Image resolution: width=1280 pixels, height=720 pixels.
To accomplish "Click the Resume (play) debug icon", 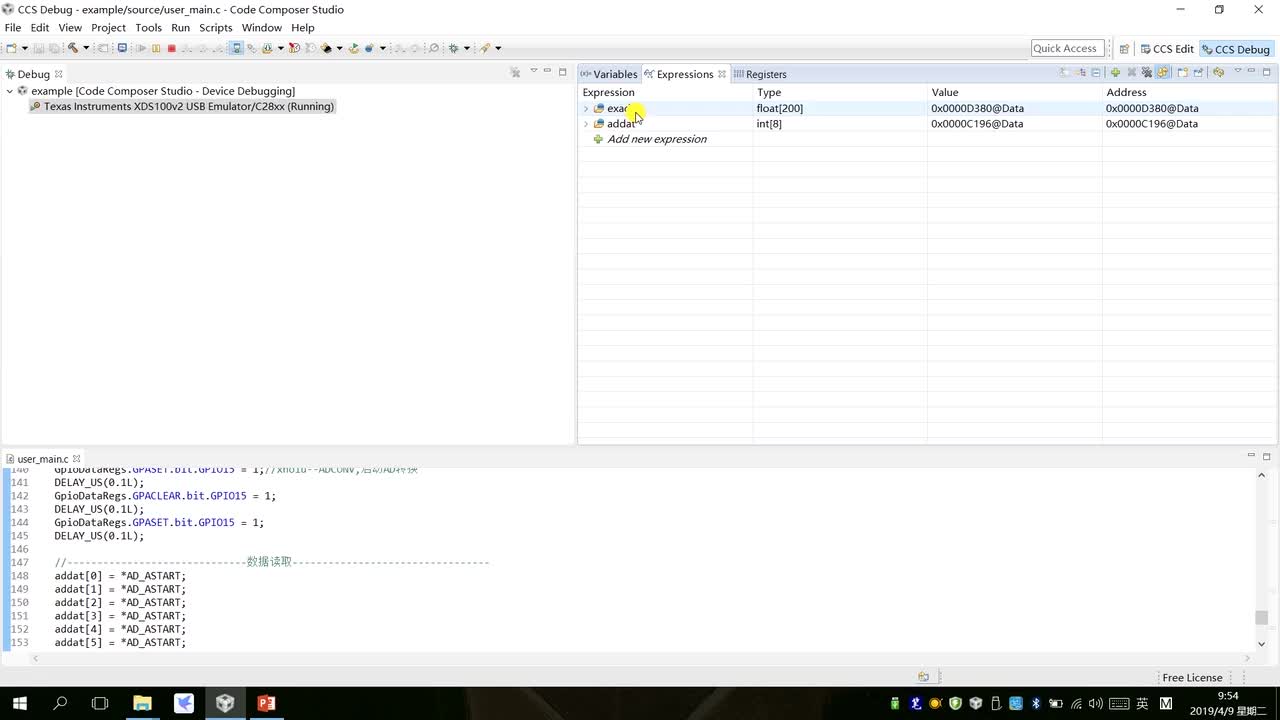I will pos(141,48).
